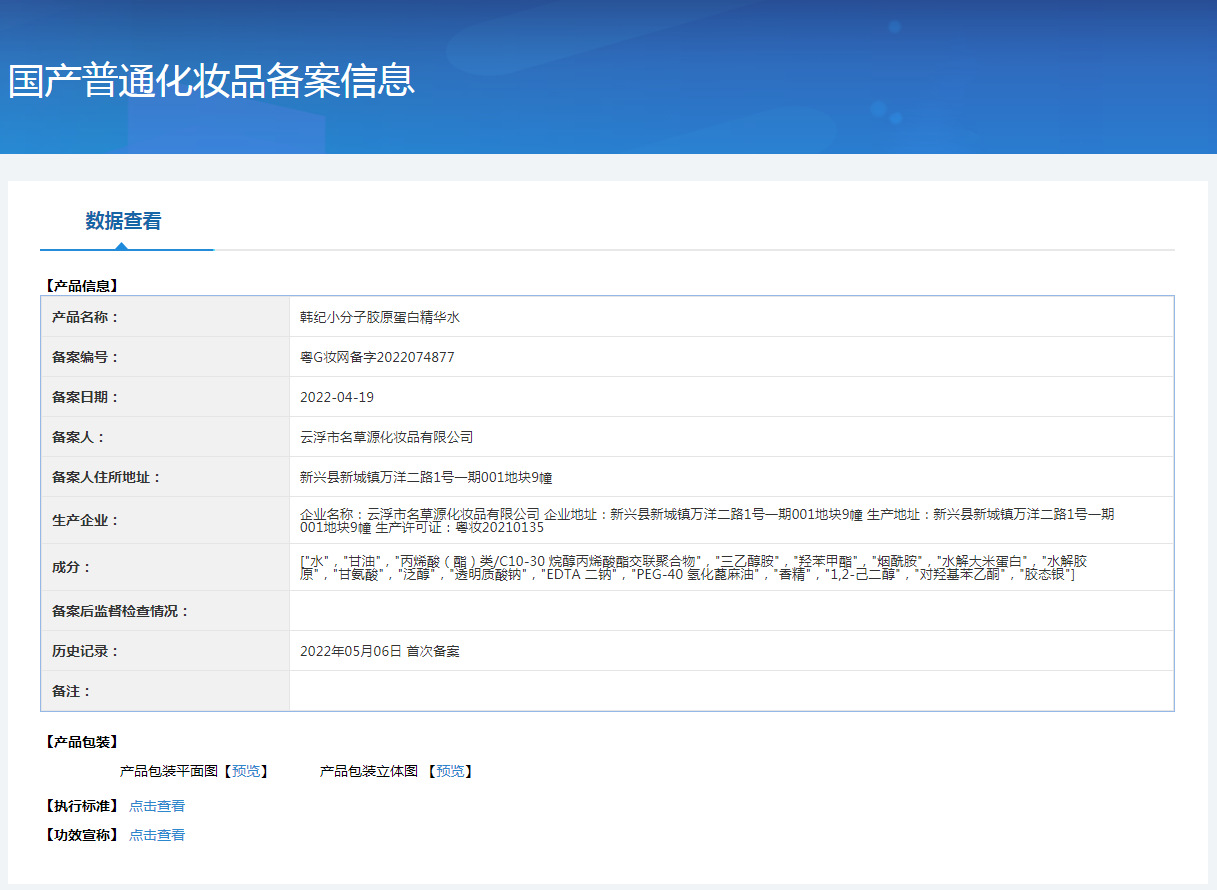The height and width of the screenshot is (890, 1217).
Task: Preview the 产品包装平面图 image
Action: pos(245,771)
